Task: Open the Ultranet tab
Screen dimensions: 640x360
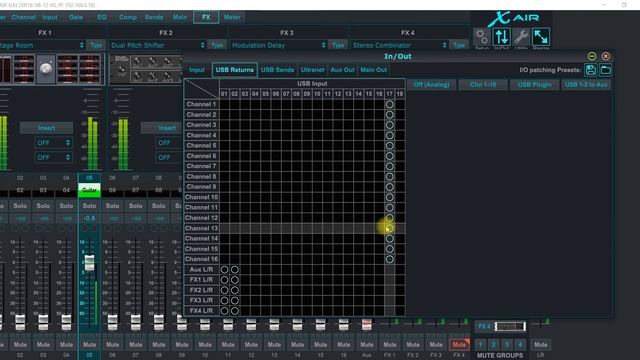Action: click(312, 70)
